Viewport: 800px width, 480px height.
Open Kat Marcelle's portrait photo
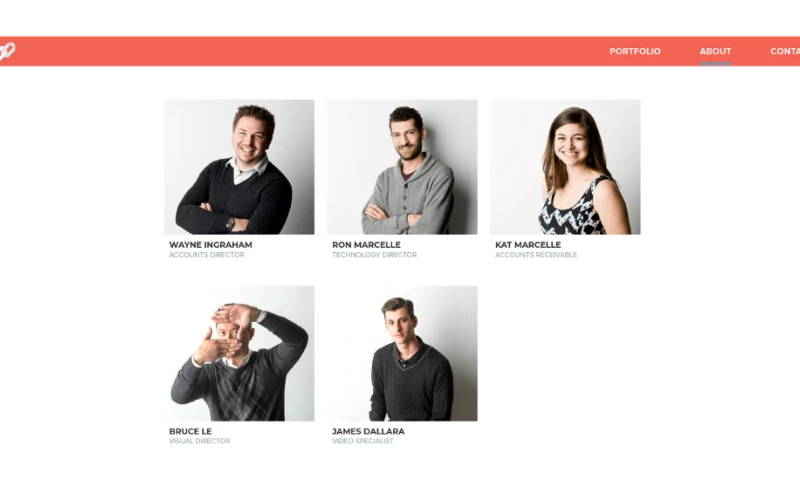click(565, 167)
